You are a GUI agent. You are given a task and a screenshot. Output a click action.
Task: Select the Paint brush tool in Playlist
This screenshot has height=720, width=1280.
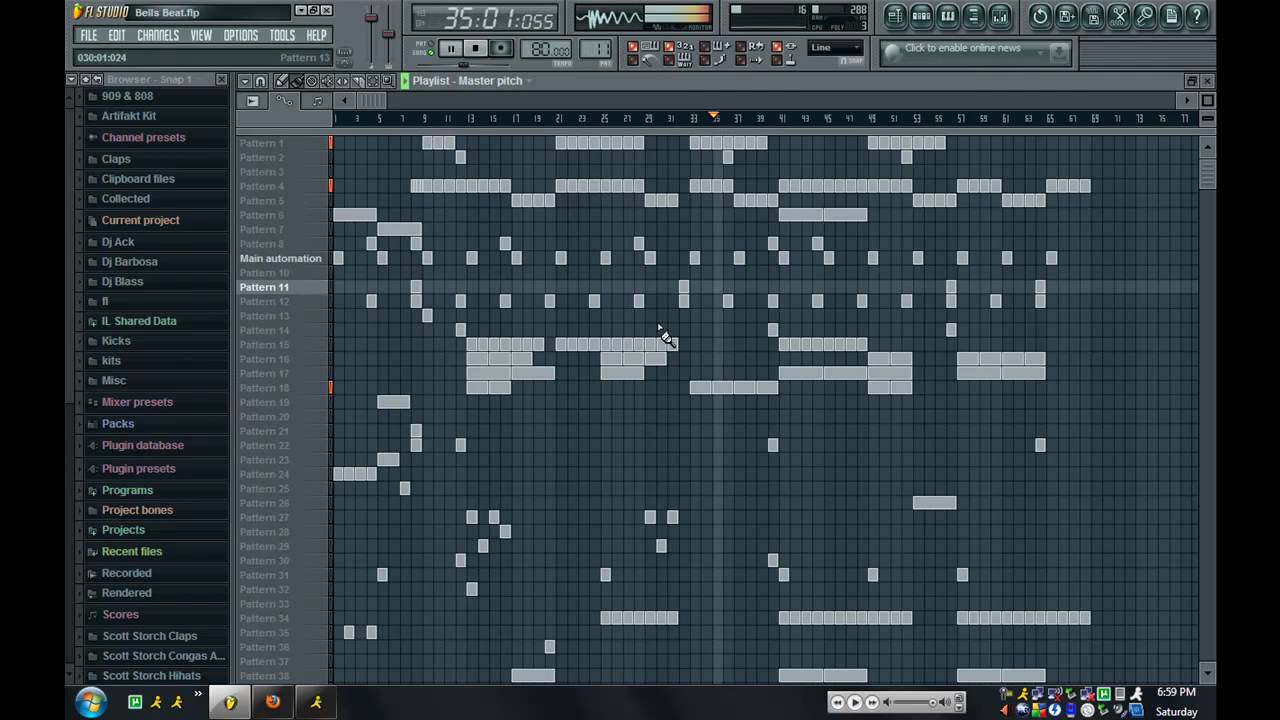tap(296, 81)
